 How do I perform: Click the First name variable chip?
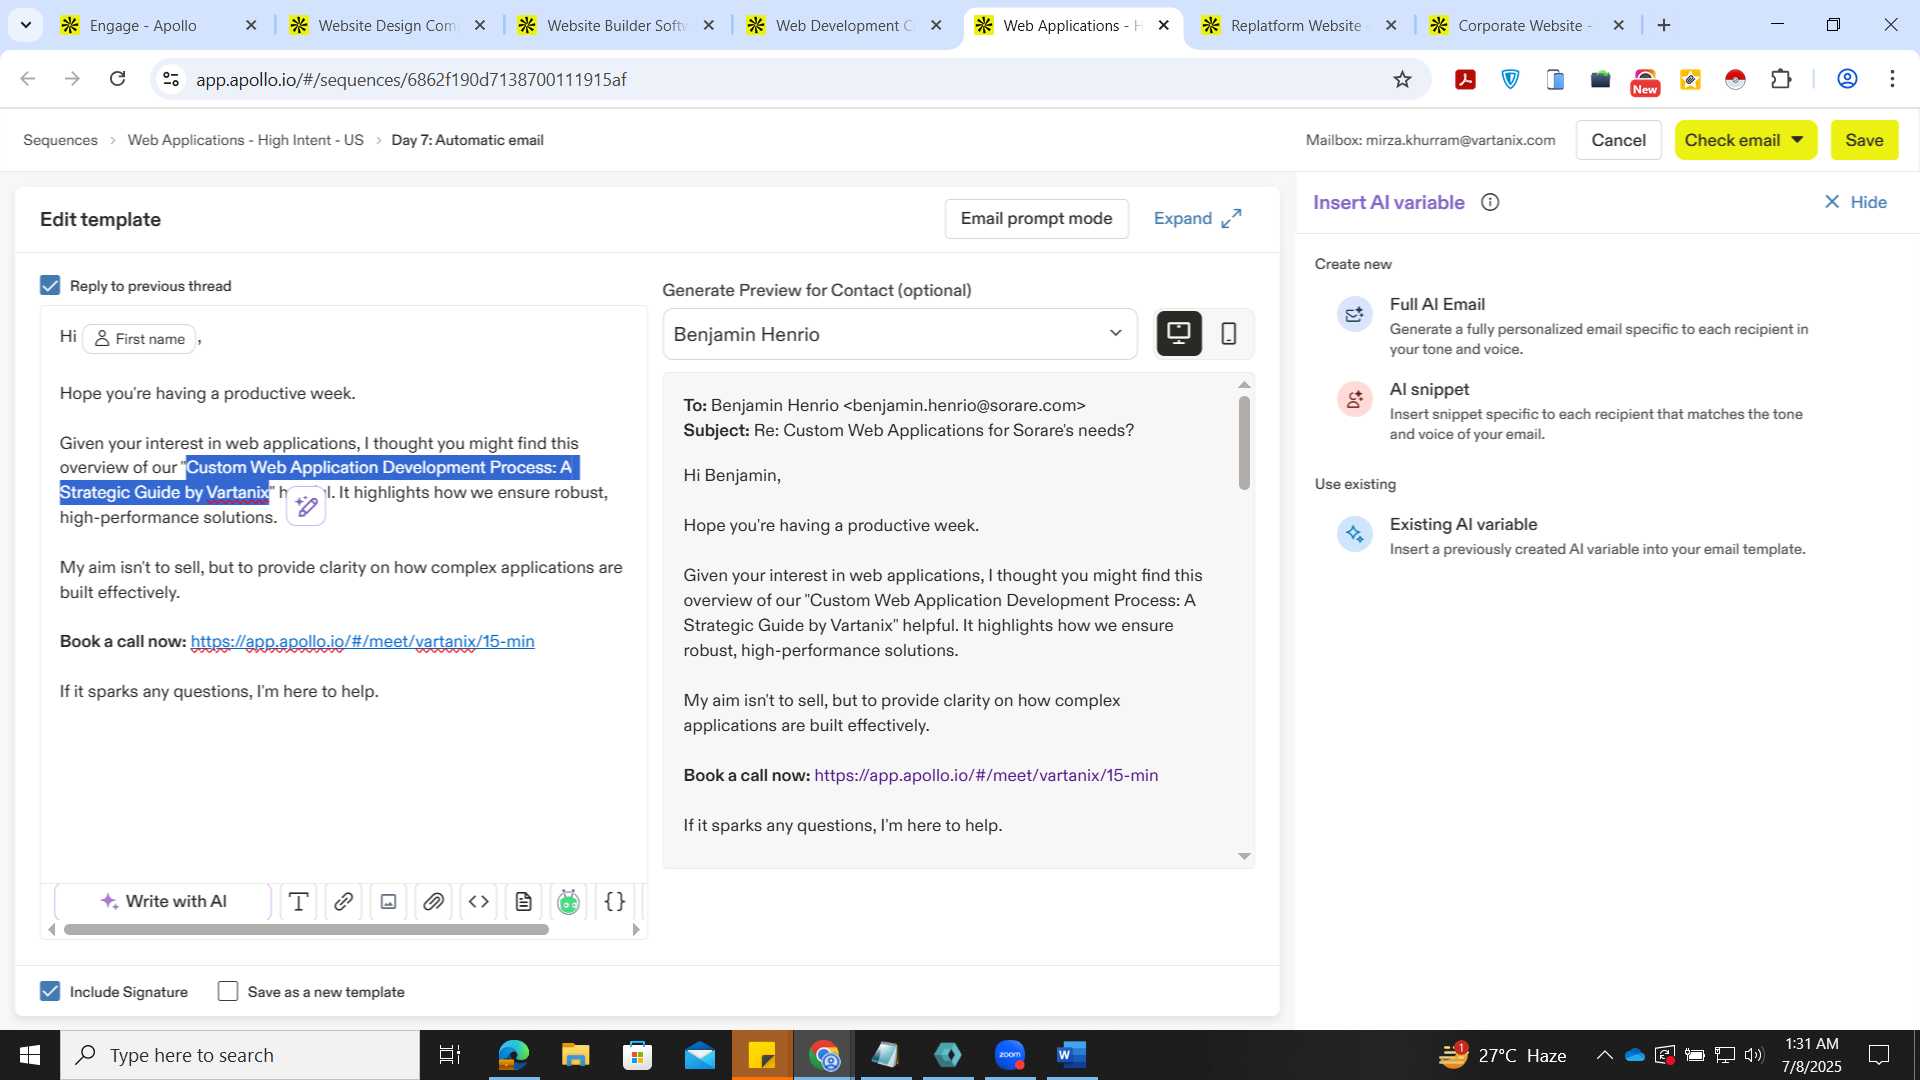140,339
